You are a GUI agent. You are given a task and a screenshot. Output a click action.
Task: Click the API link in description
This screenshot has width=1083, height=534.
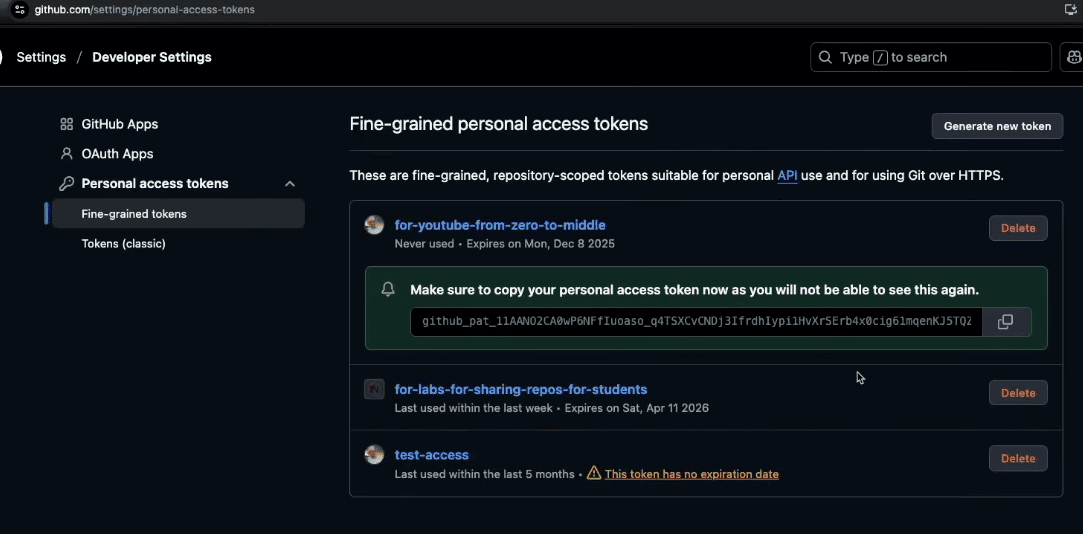pos(787,176)
